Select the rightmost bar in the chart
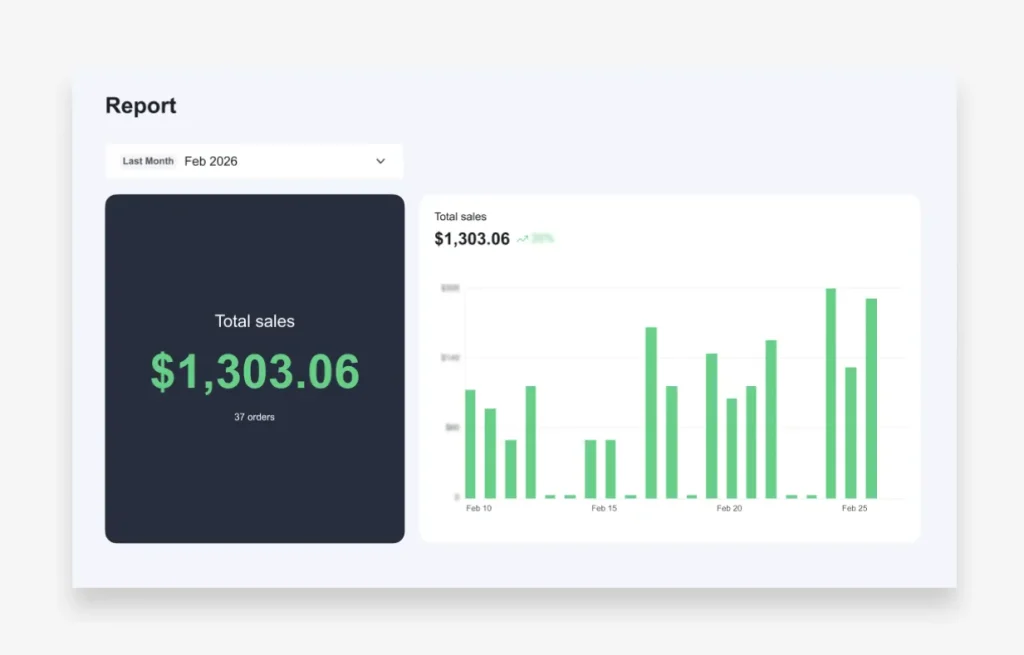The height and width of the screenshot is (655, 1024). [x=871, y=397]
